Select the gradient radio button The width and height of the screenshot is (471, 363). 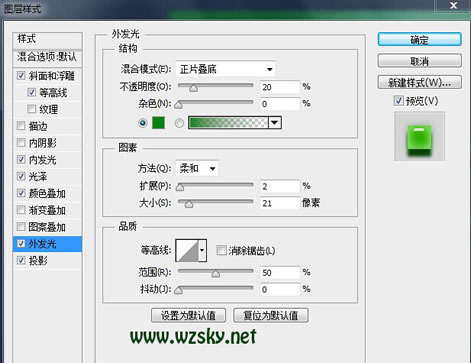click(x=179, y=123)
